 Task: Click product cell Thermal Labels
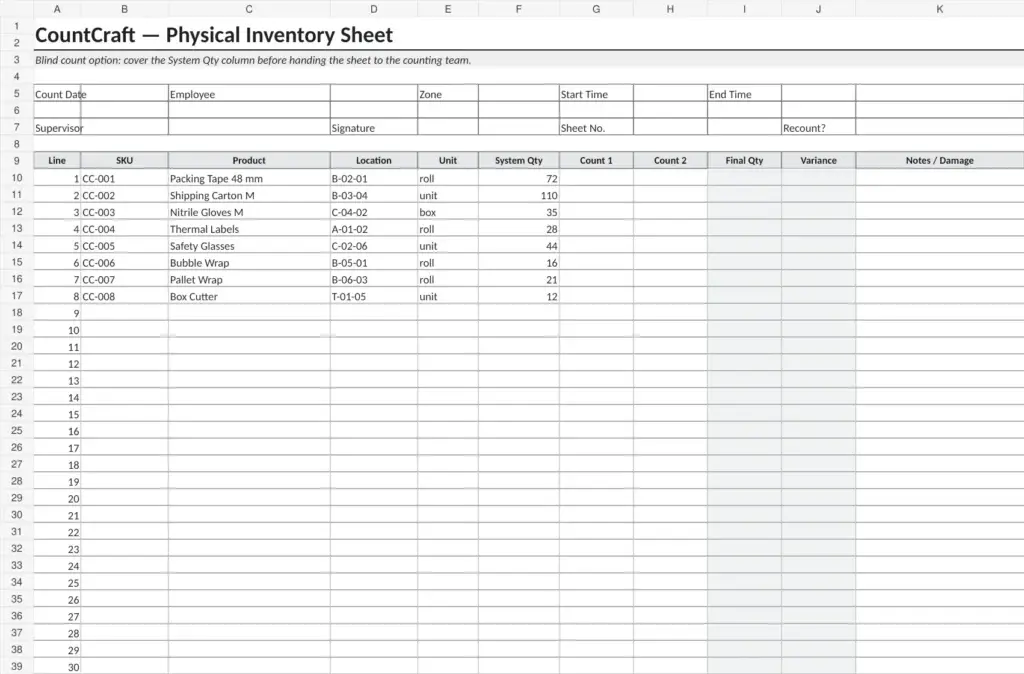coord(249,229)
